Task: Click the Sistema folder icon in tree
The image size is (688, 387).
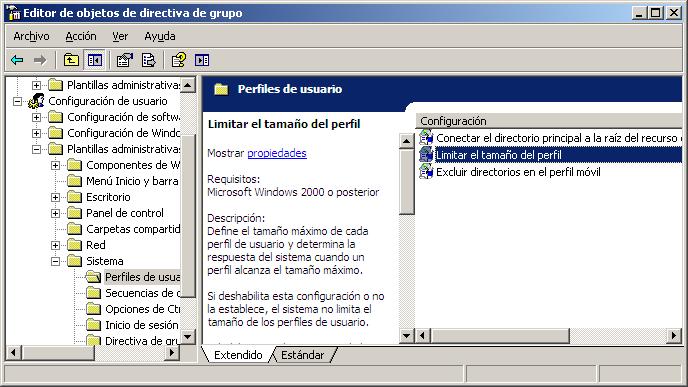Action: click(75, 261)
